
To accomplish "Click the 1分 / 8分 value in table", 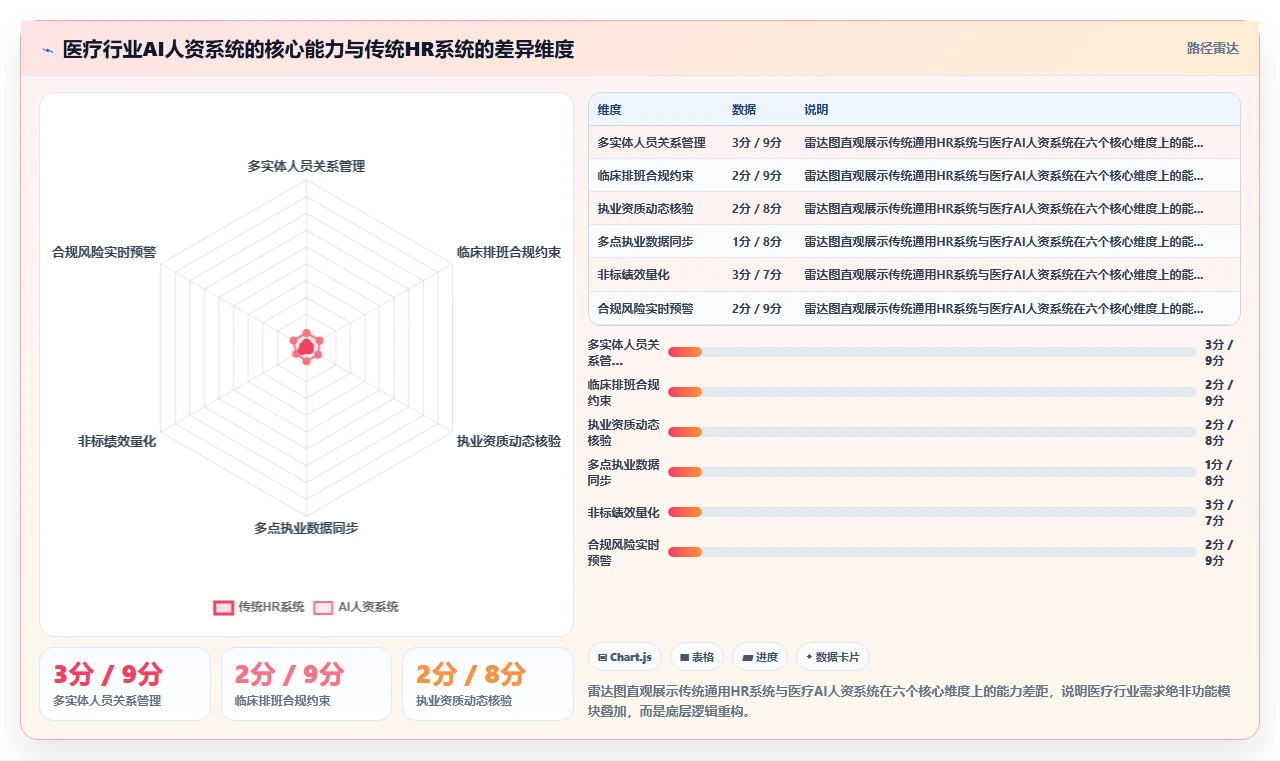I will 757,242.
